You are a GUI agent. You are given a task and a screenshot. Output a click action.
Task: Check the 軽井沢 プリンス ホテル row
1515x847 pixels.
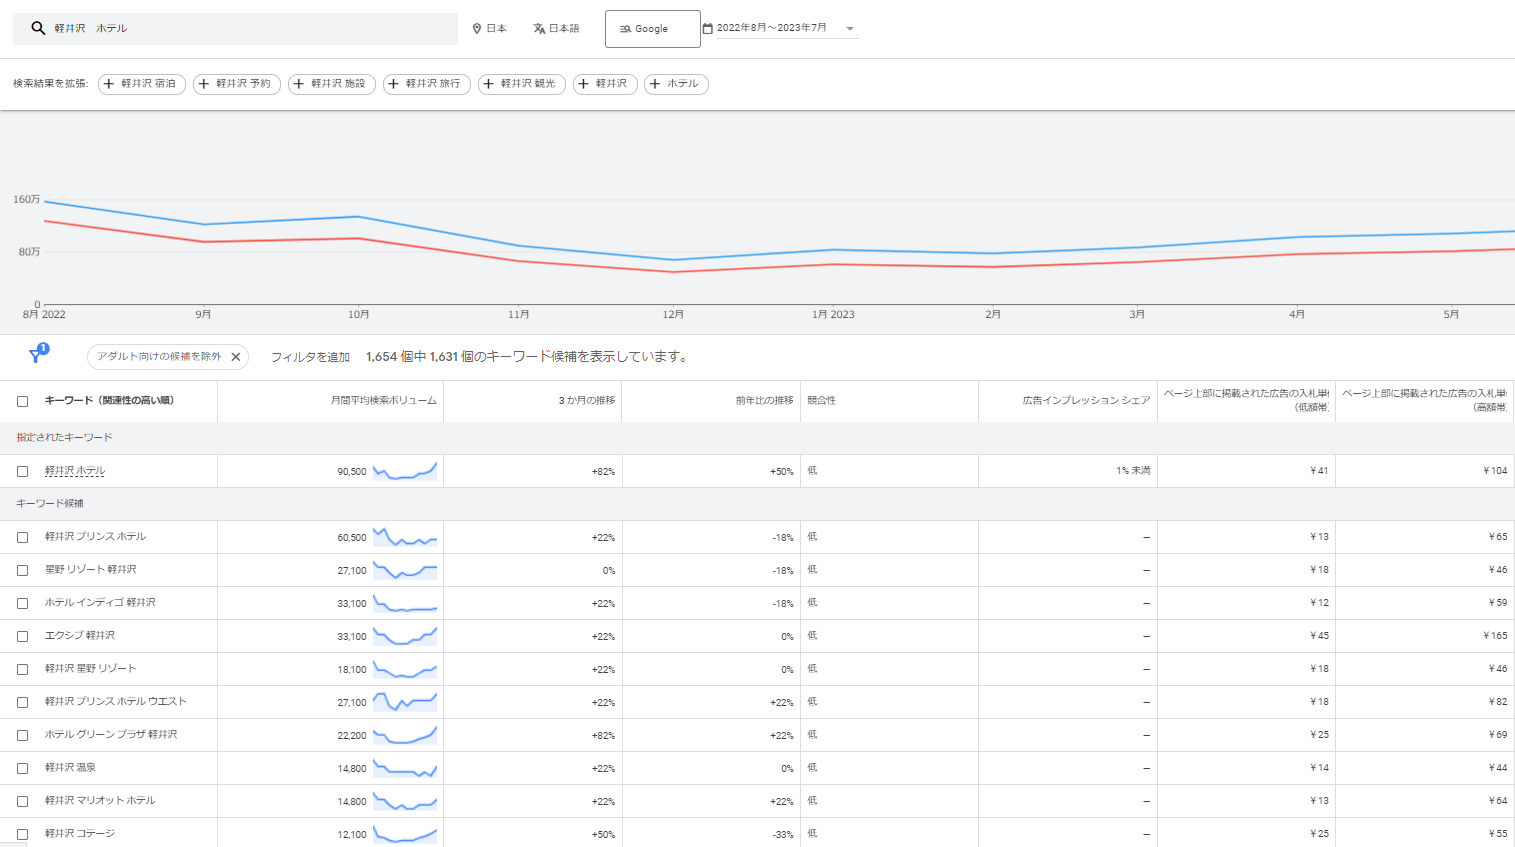22,537
